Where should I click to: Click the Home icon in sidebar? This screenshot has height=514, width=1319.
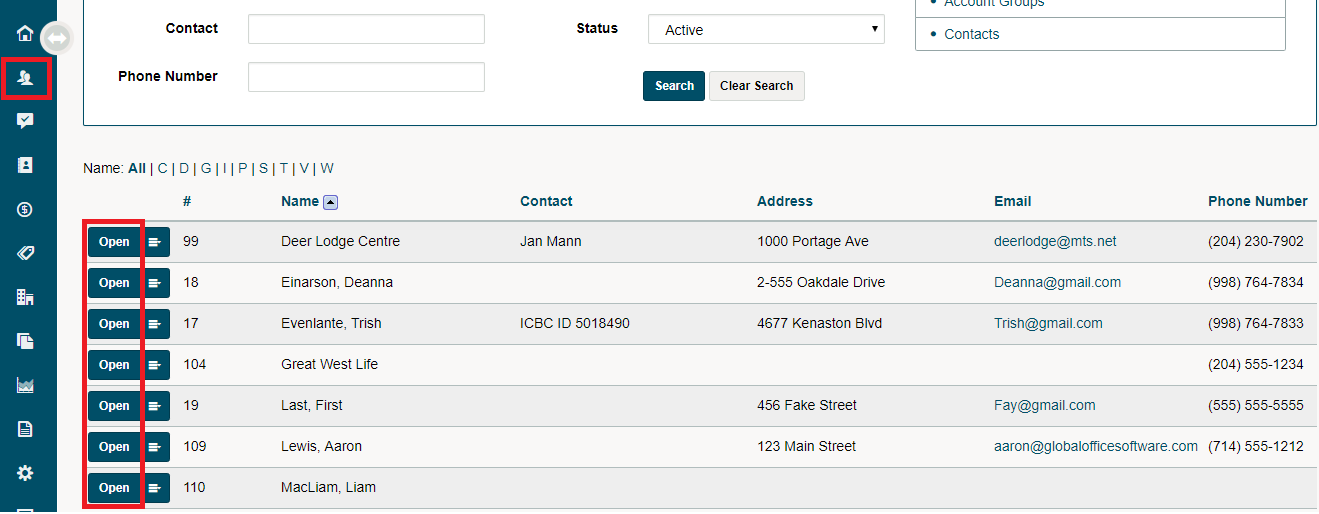pyautogui.click(x=26, y=33)
